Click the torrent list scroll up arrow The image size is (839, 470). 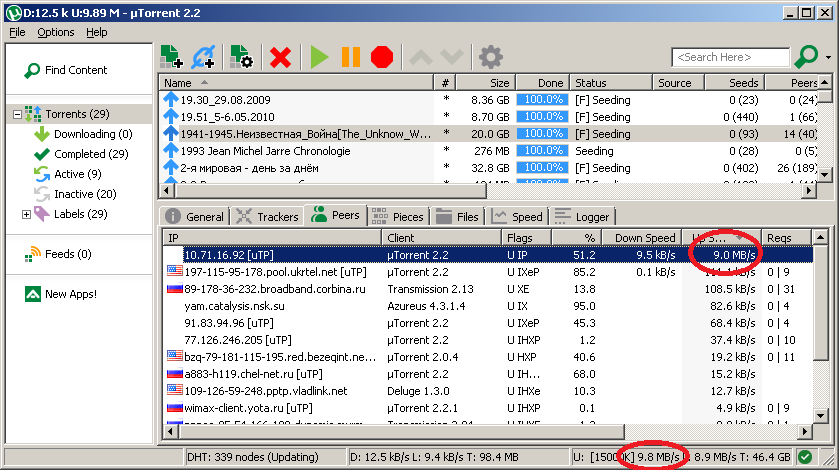(825, 82)
